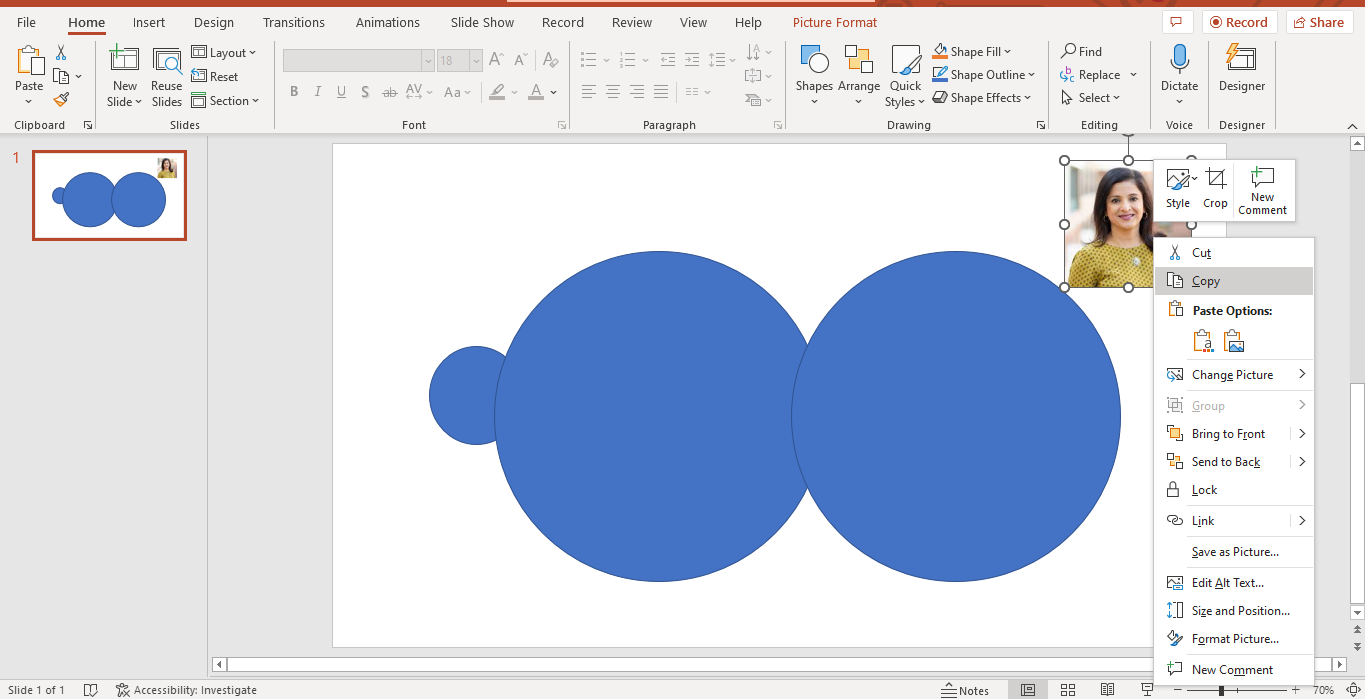The width and height of the screenshot is (1365, 699).
Task: Choose Change Picture from the context menu
Action: pos(1232,374)
